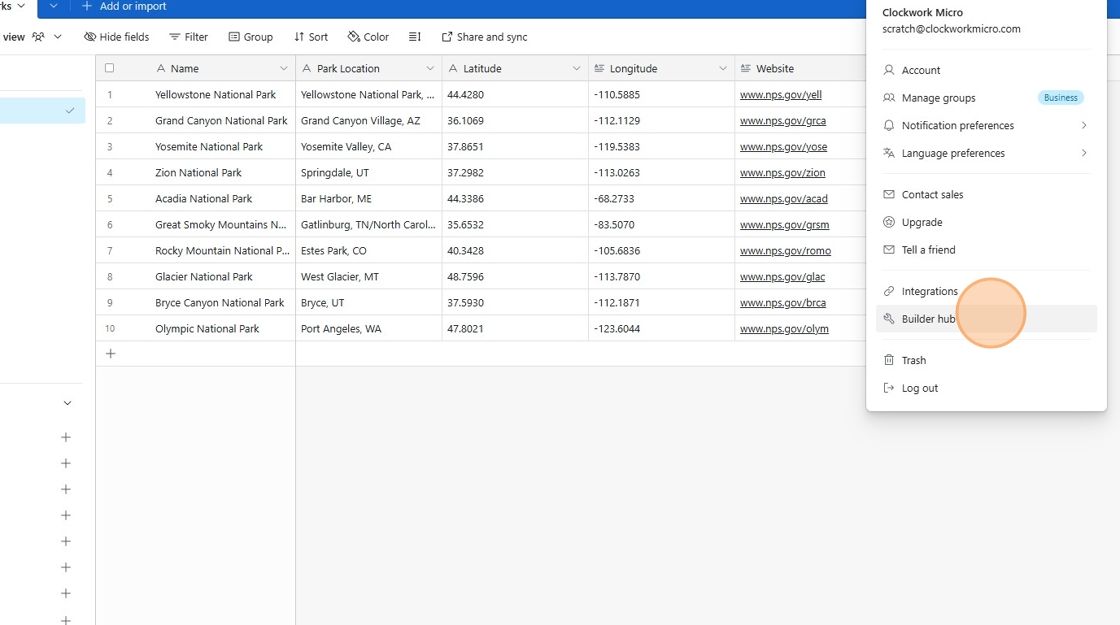1120x625 pixels.
Task: Expand Notification preferences chevron
Action: click(x=1084, y=126)
